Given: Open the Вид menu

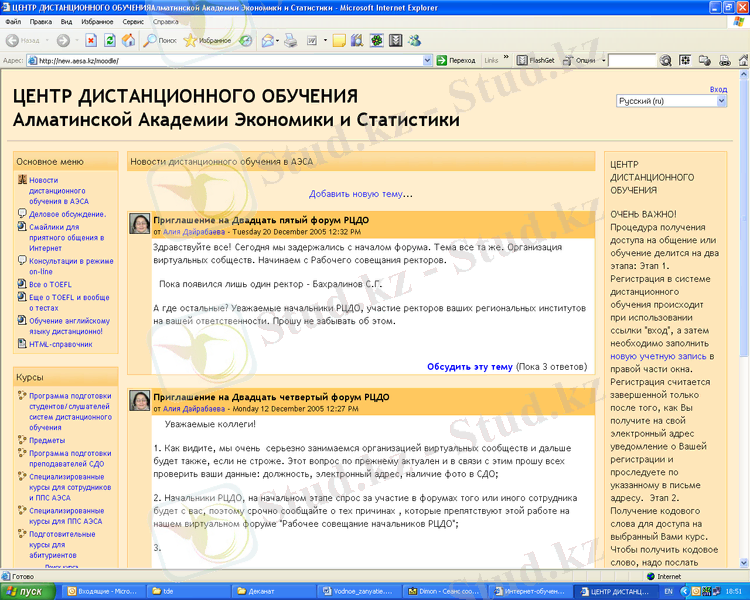Looking at the screenshot, I should tap(66, 22).
